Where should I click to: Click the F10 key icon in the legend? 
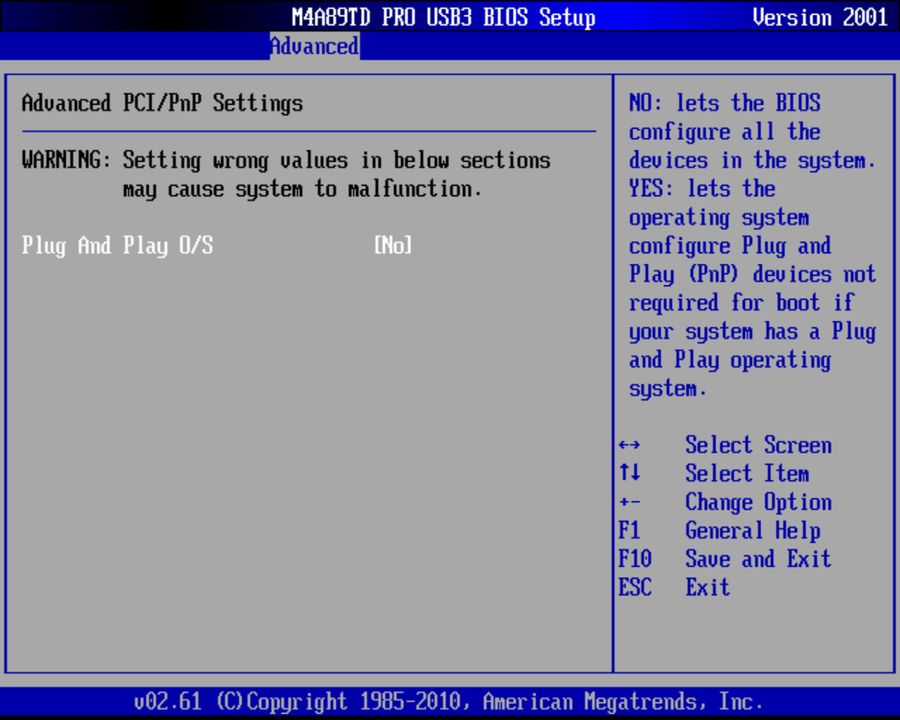click(x=635, y=559)
